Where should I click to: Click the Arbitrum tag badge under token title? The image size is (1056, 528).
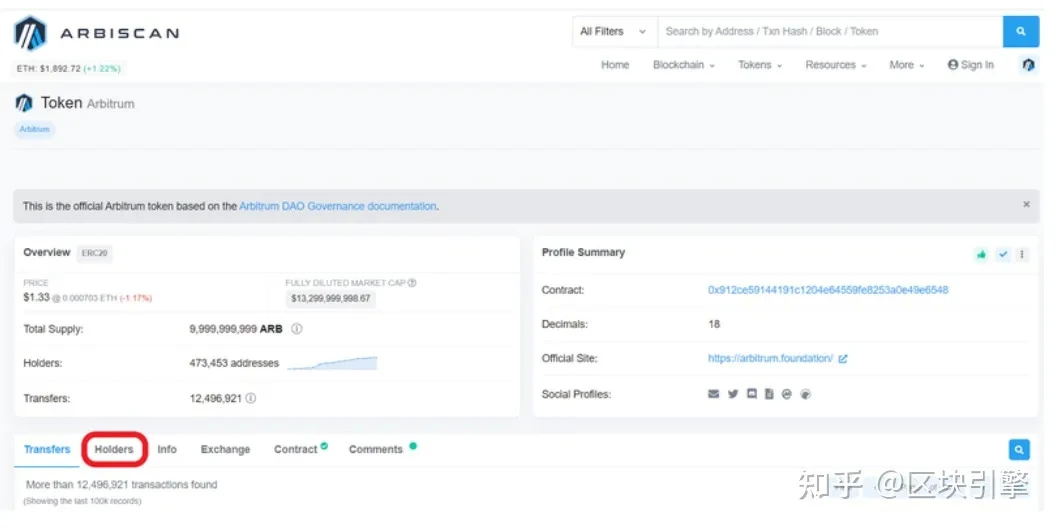[x=34, y=129]
